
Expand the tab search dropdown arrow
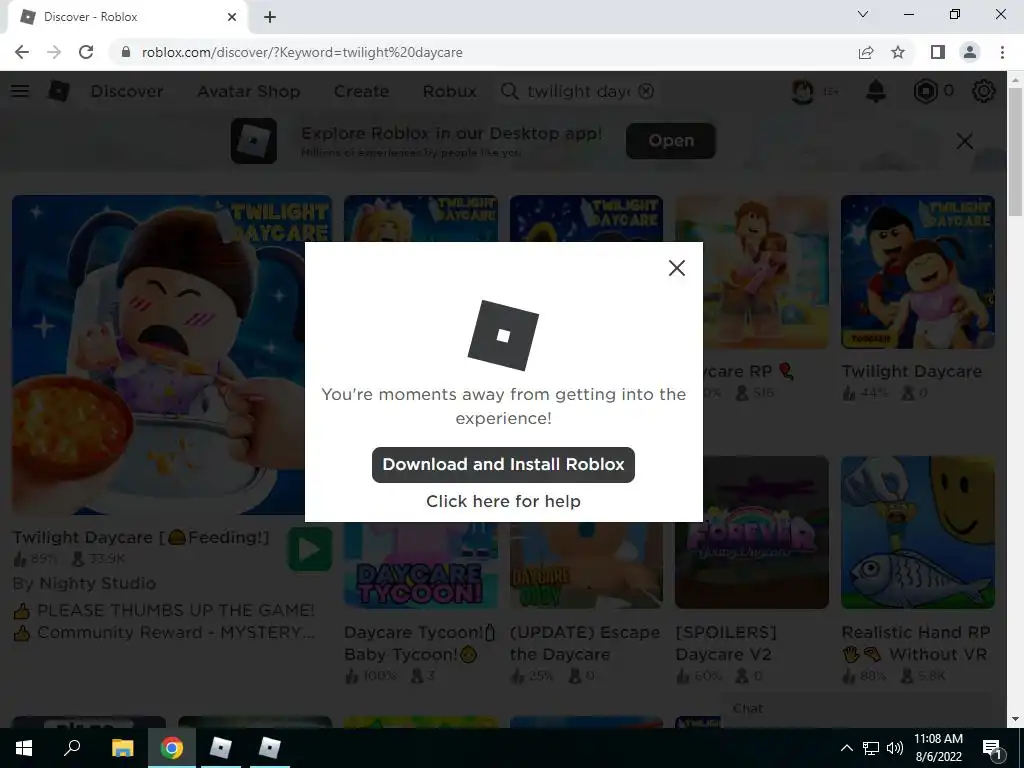pos(863,14)
